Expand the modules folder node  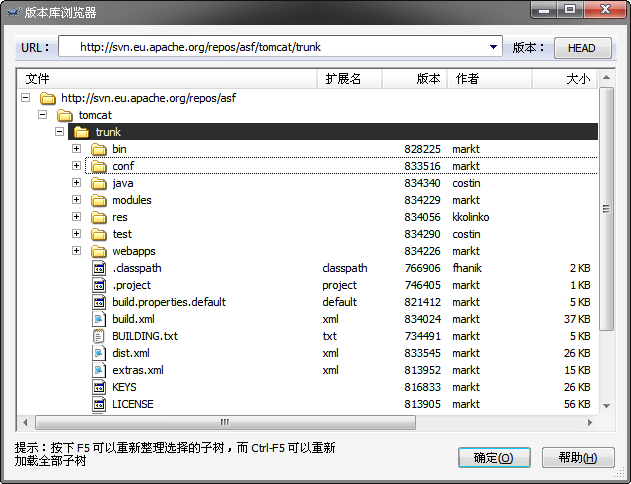coord(76,200)
